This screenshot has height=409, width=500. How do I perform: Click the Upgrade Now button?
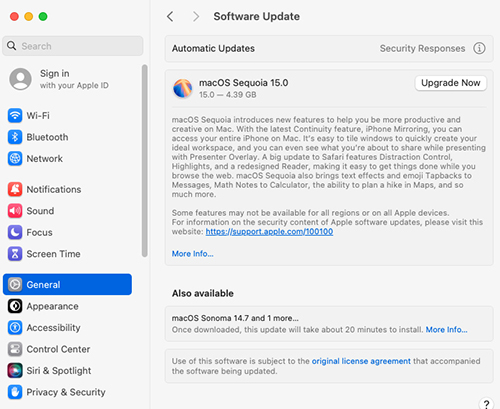[451, 83]
